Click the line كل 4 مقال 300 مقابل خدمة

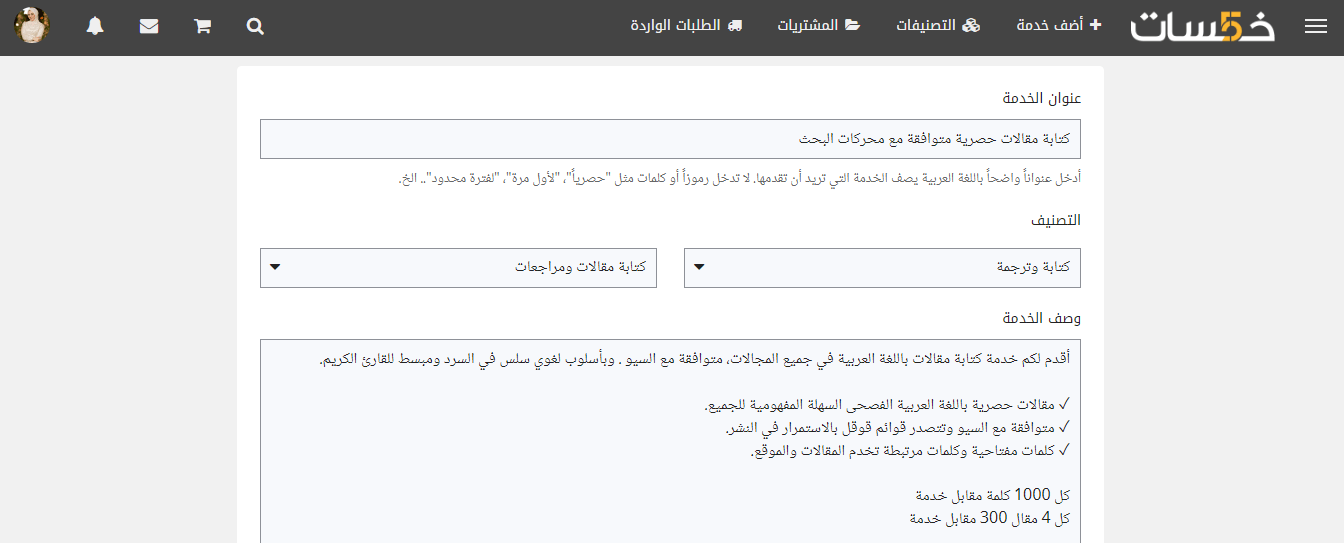(990, 519)
